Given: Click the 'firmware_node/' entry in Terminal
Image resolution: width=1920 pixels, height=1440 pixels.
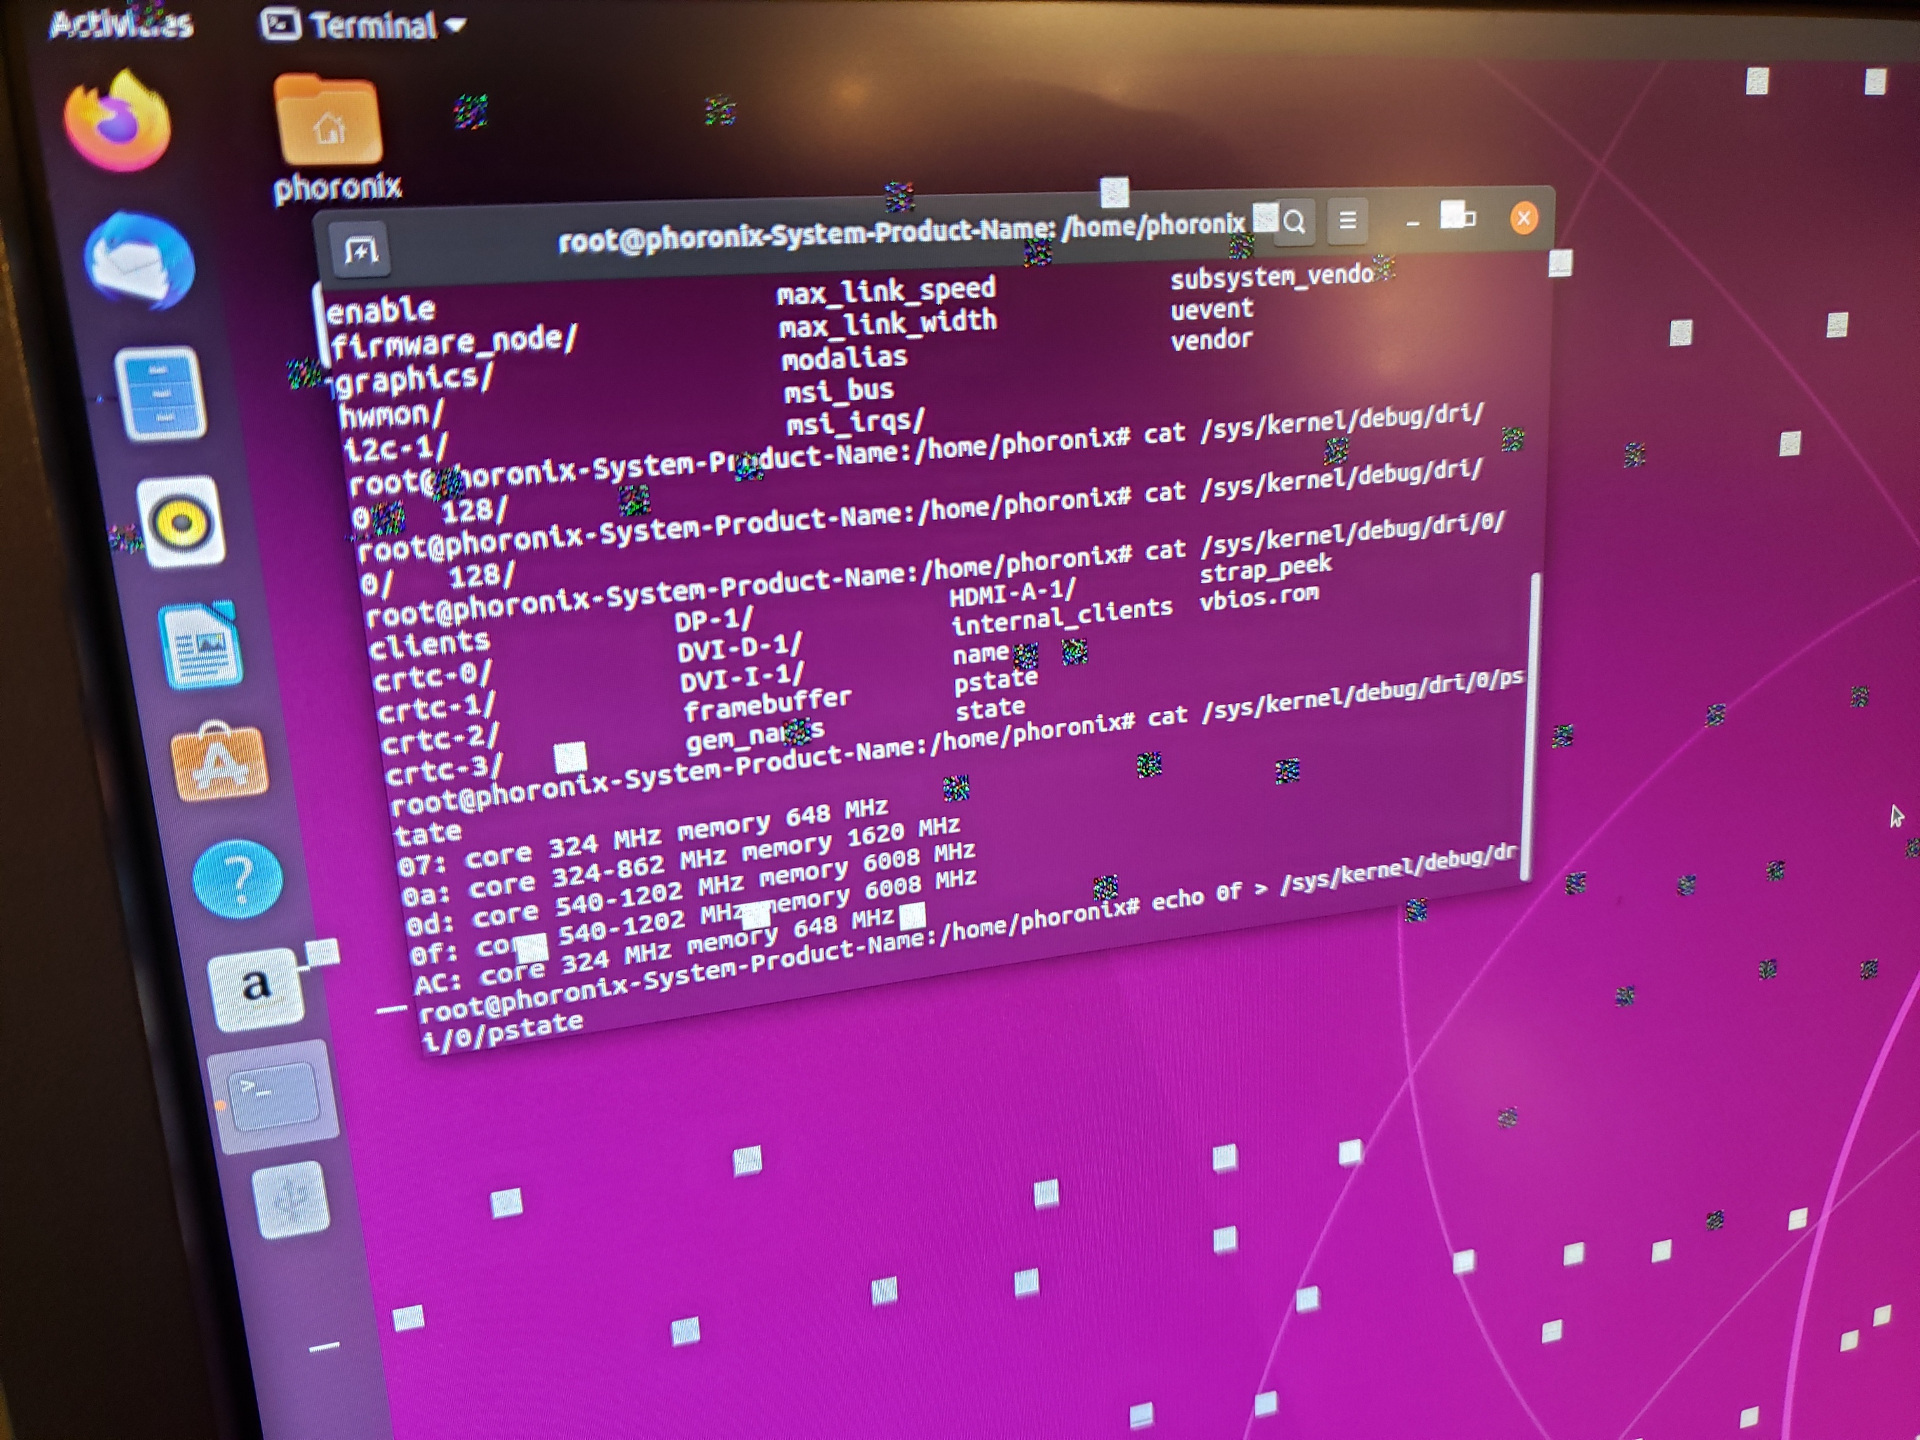Looking at the screenshot, I should click(454, 343).
